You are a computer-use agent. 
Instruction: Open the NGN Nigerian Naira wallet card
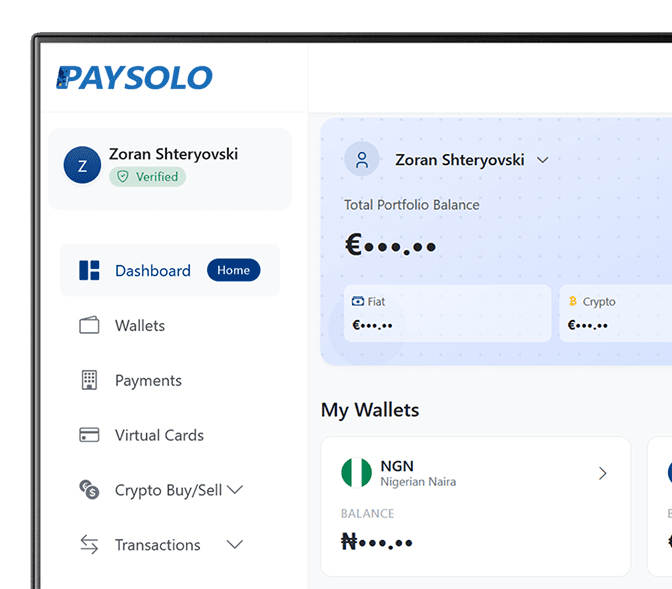point(475,506)
